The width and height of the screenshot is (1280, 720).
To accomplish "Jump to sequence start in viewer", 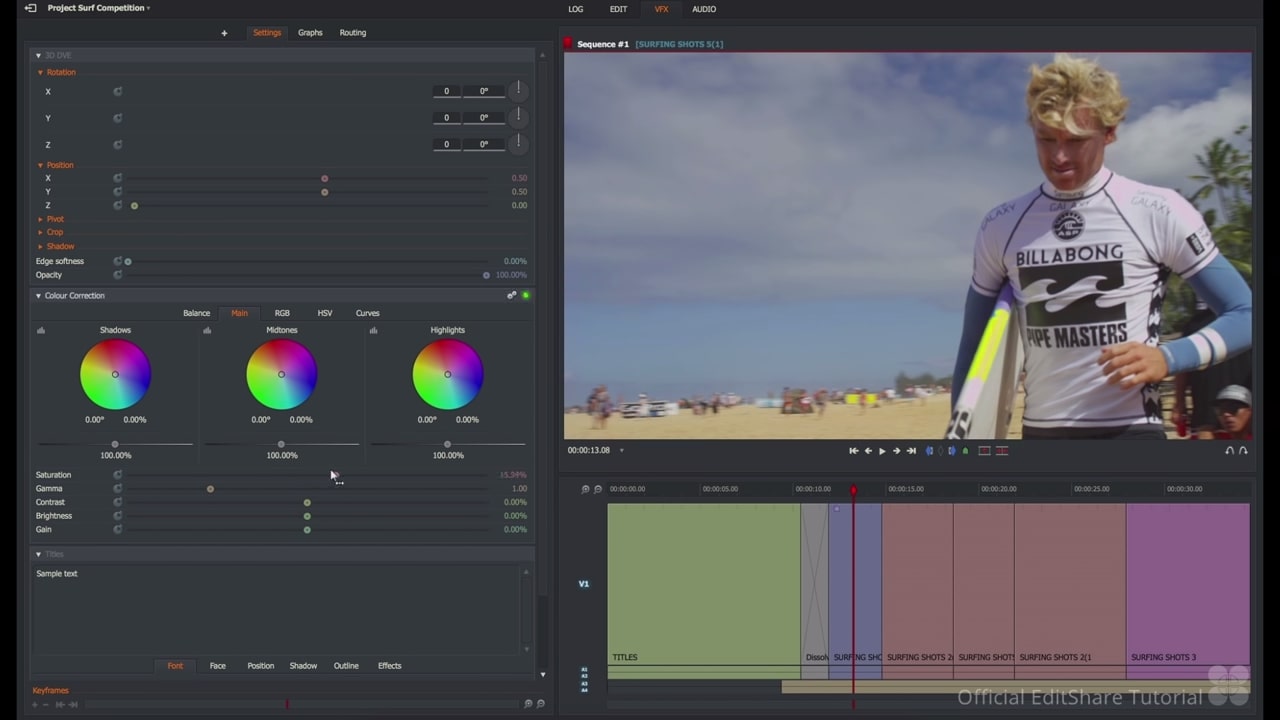I will coord(853,451).
